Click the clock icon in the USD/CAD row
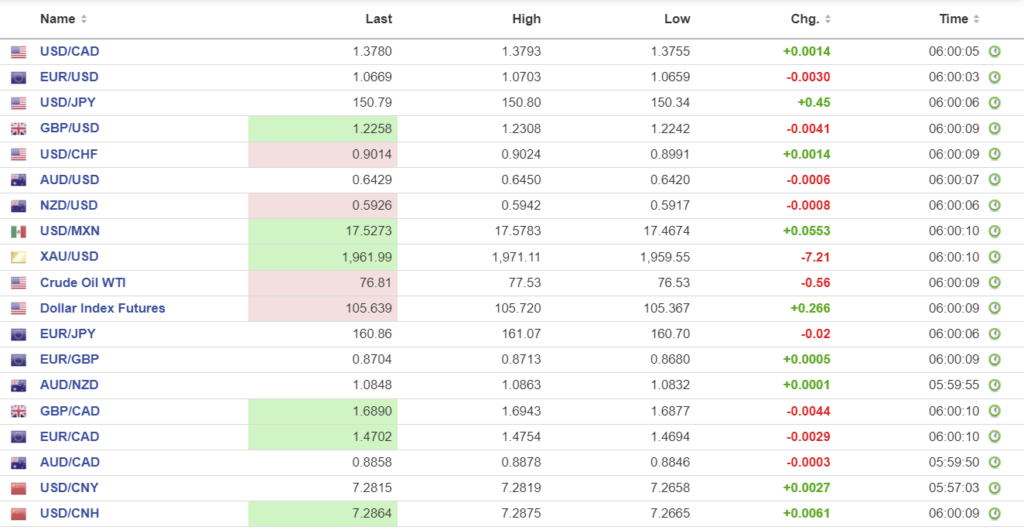 coord(994,52)
